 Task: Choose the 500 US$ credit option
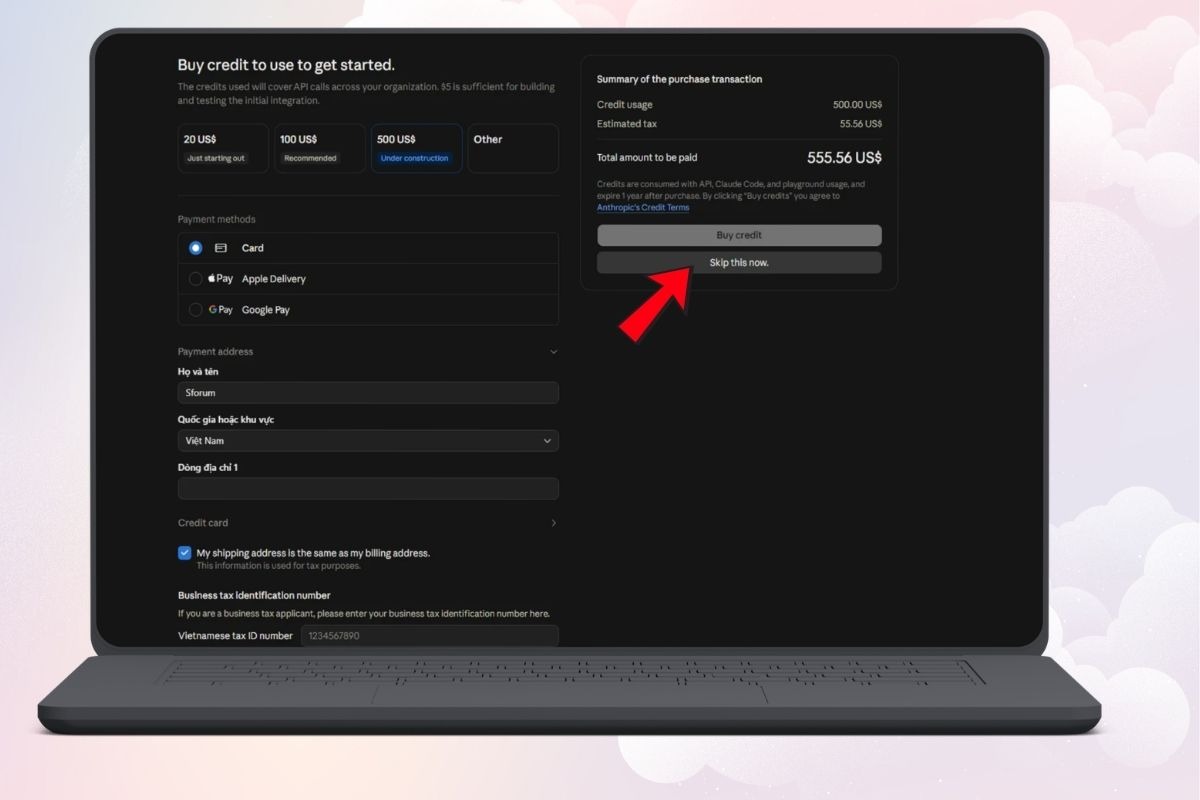pyautogui.click(x=417, y=148)
